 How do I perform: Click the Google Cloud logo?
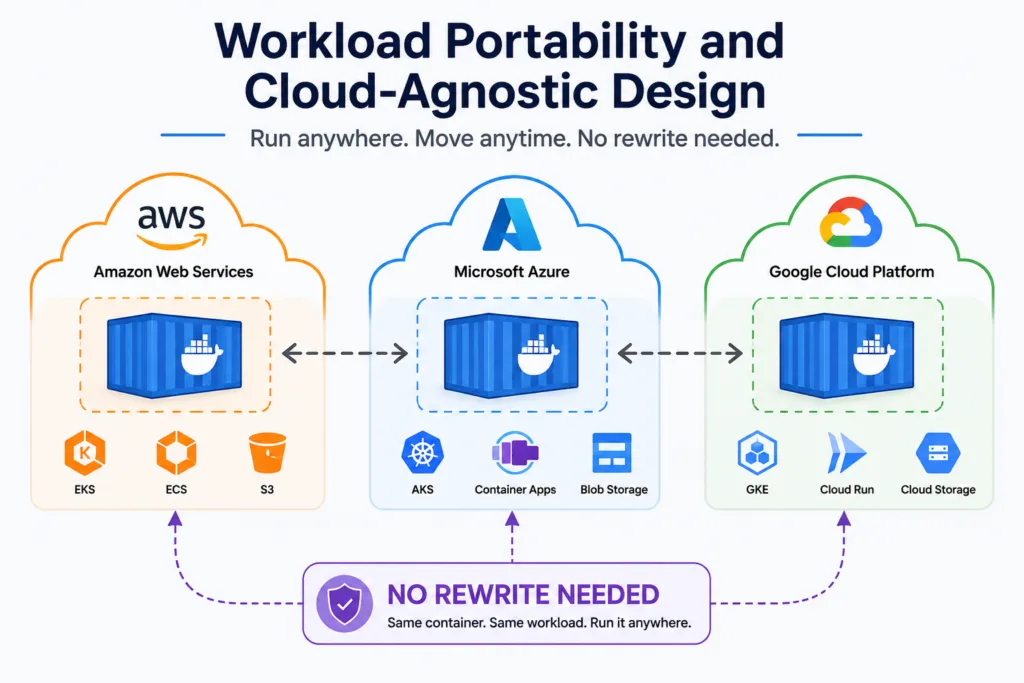851,223
